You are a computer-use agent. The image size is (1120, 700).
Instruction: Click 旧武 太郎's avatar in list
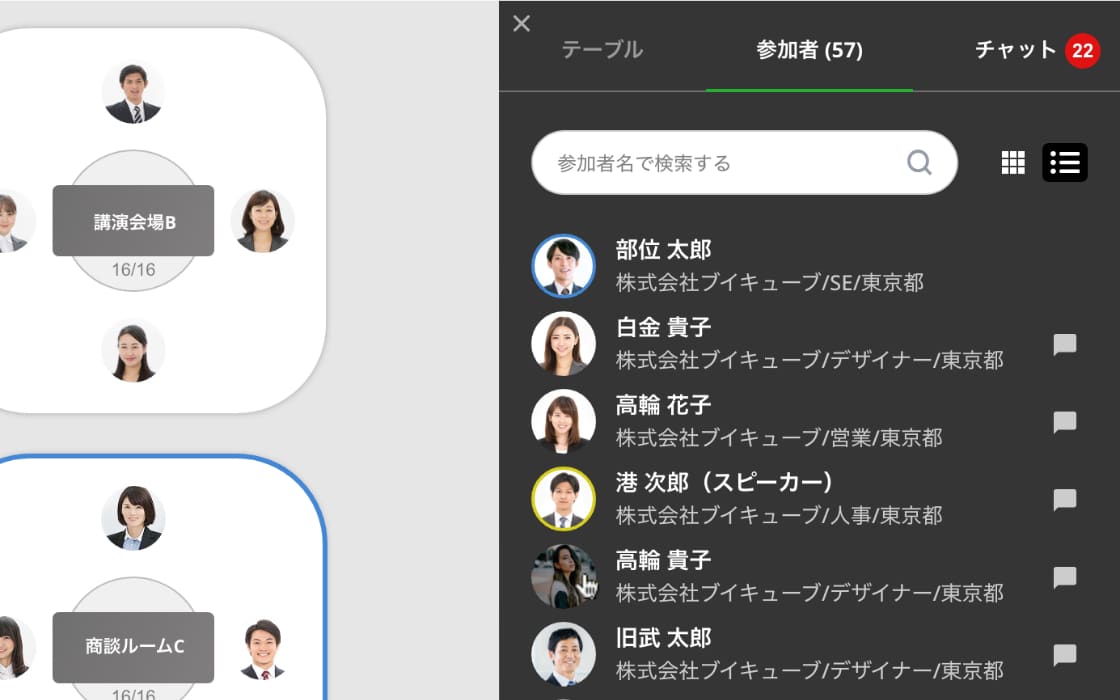[x=564, y=654]
